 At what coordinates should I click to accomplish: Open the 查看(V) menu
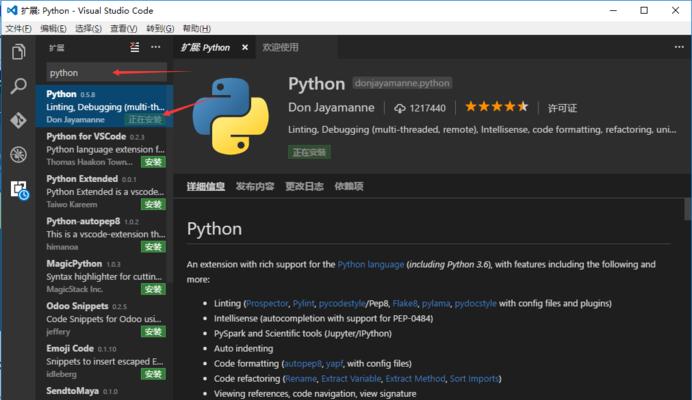(124, 29)
